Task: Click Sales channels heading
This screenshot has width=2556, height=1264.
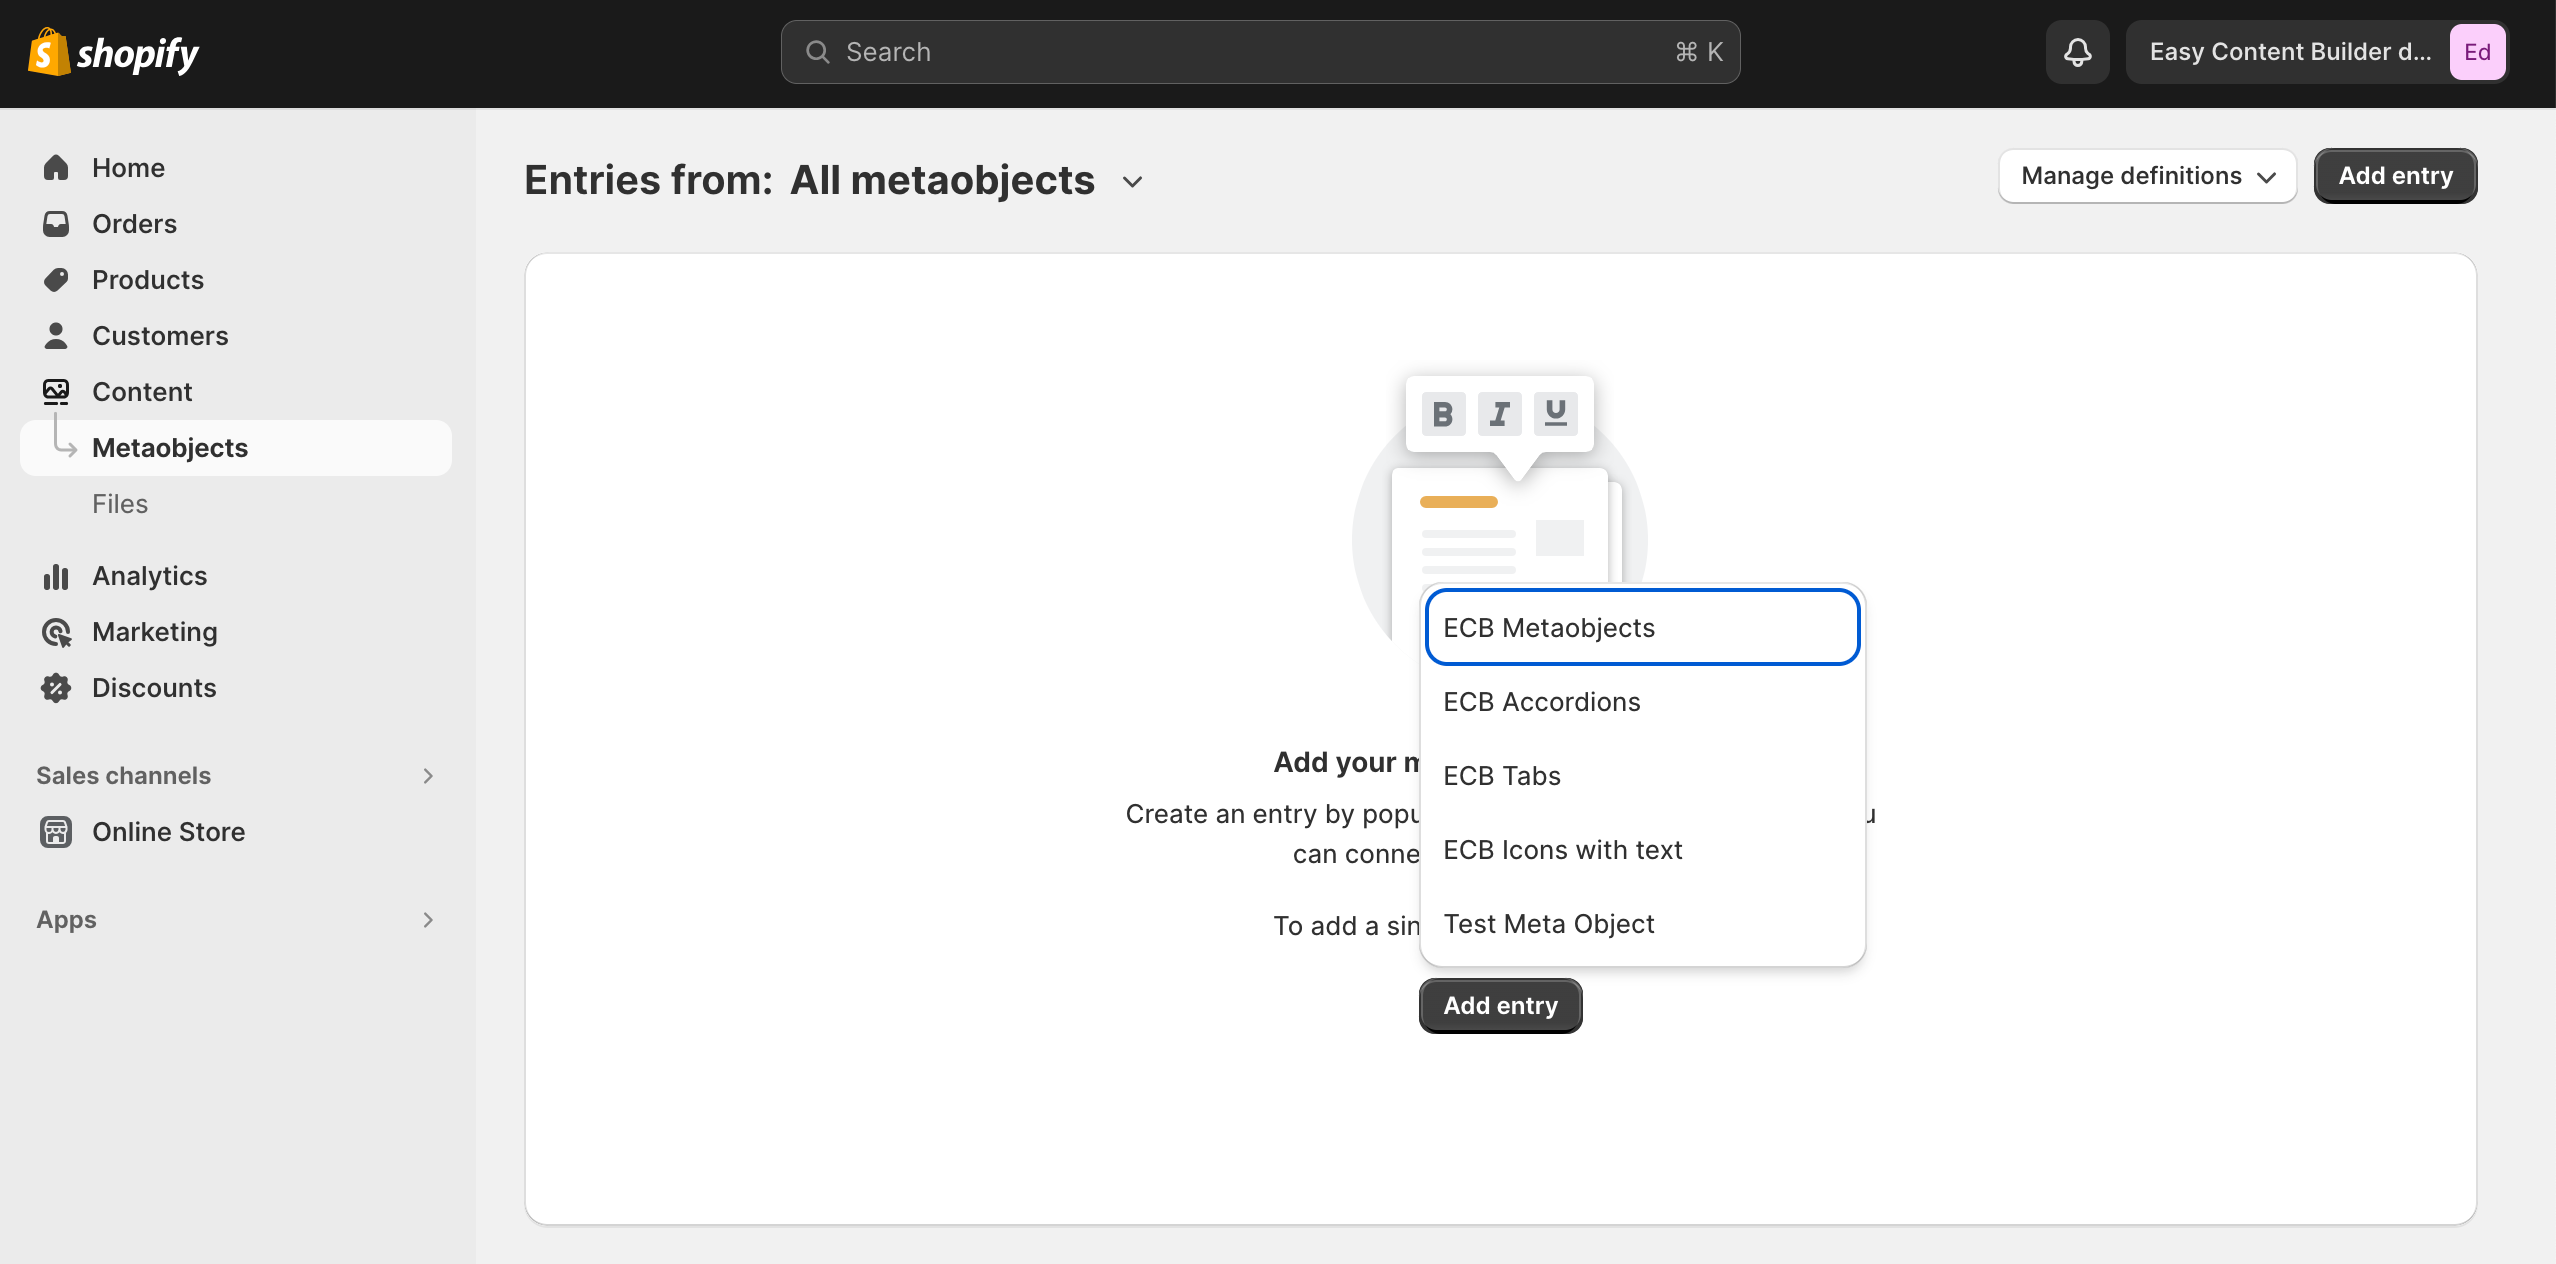Action: 124,776
